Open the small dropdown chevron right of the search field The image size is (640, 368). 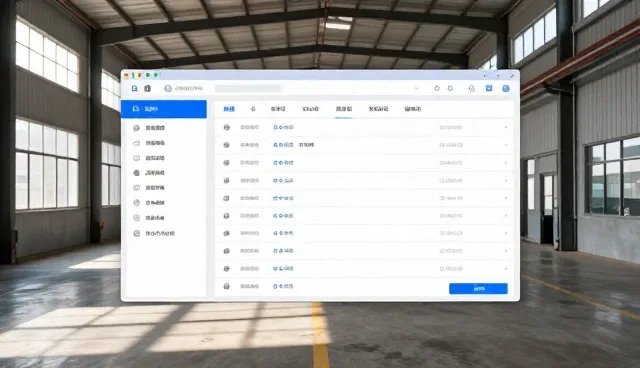(x=416, y=88)
